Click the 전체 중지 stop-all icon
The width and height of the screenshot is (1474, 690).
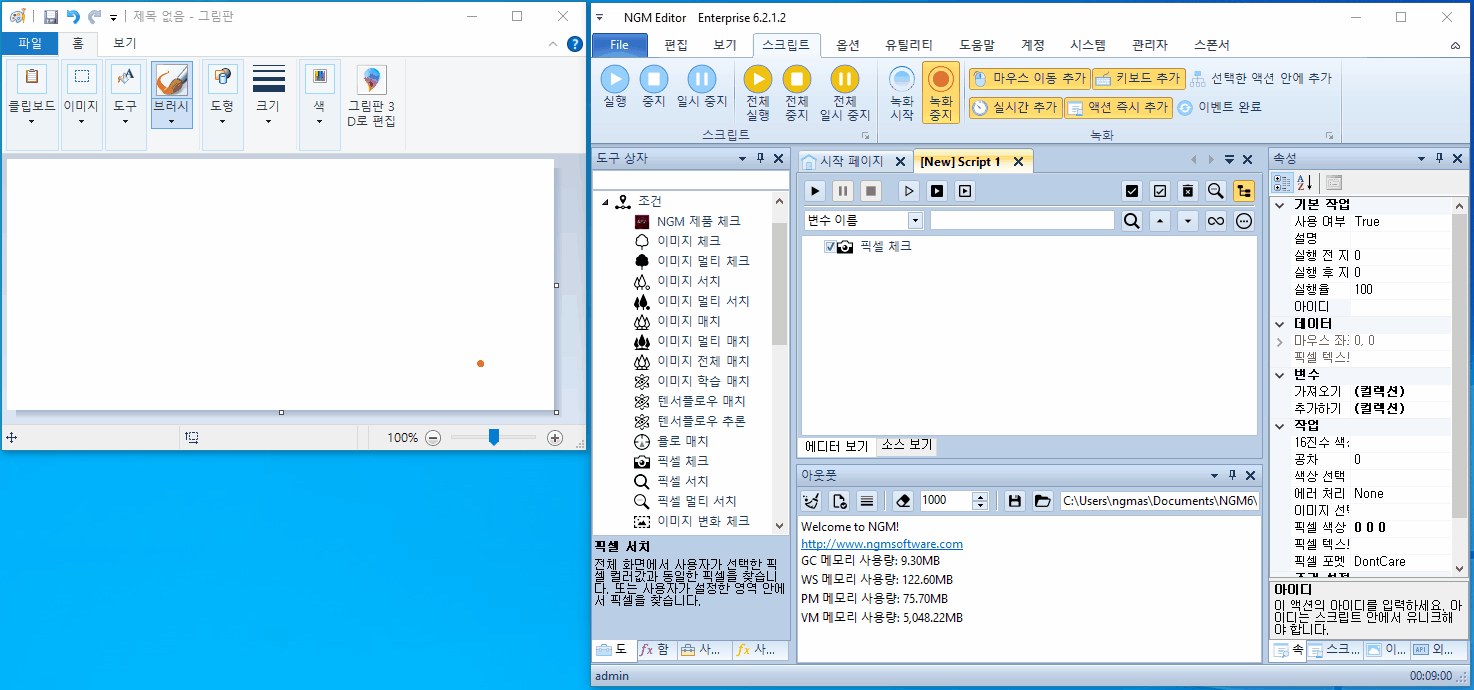[797, 79]
